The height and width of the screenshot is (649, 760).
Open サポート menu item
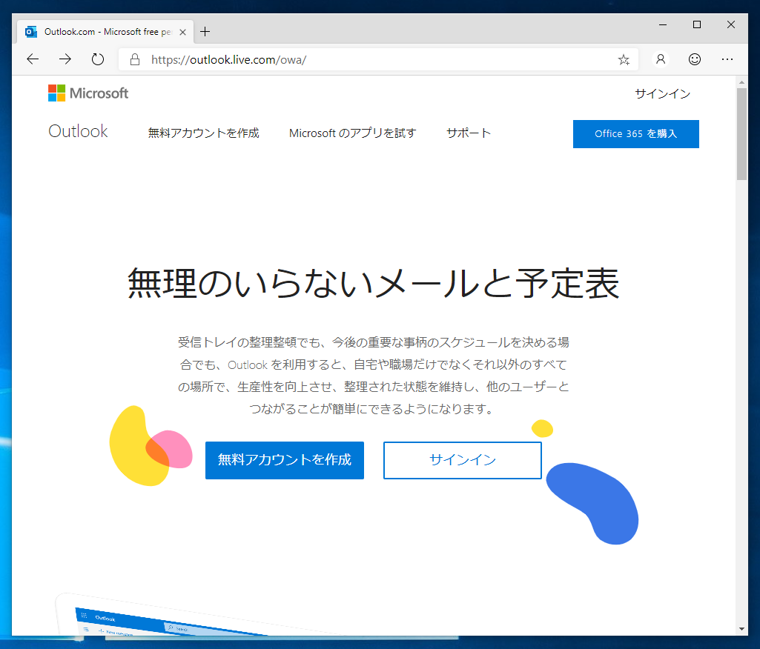coord(468,133)
